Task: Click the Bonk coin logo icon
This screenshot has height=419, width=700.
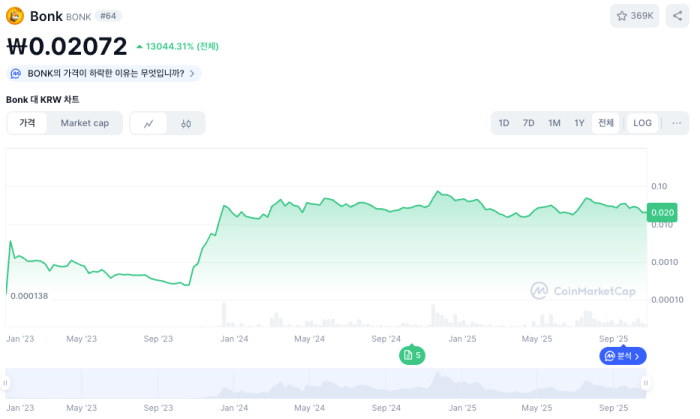Action: coord(15,16)
